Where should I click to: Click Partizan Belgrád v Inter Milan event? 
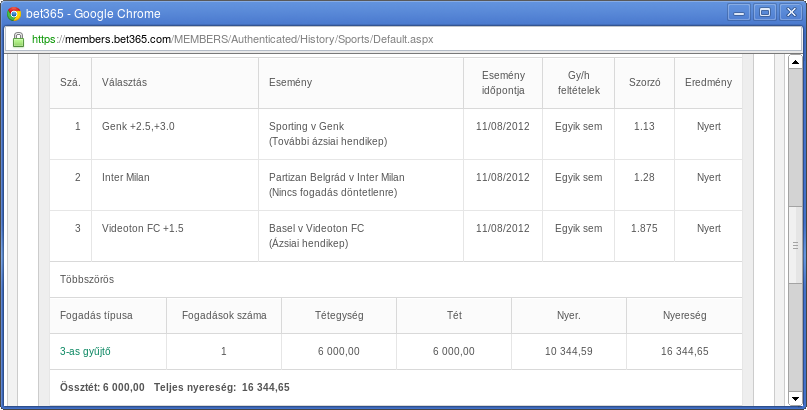337,177
